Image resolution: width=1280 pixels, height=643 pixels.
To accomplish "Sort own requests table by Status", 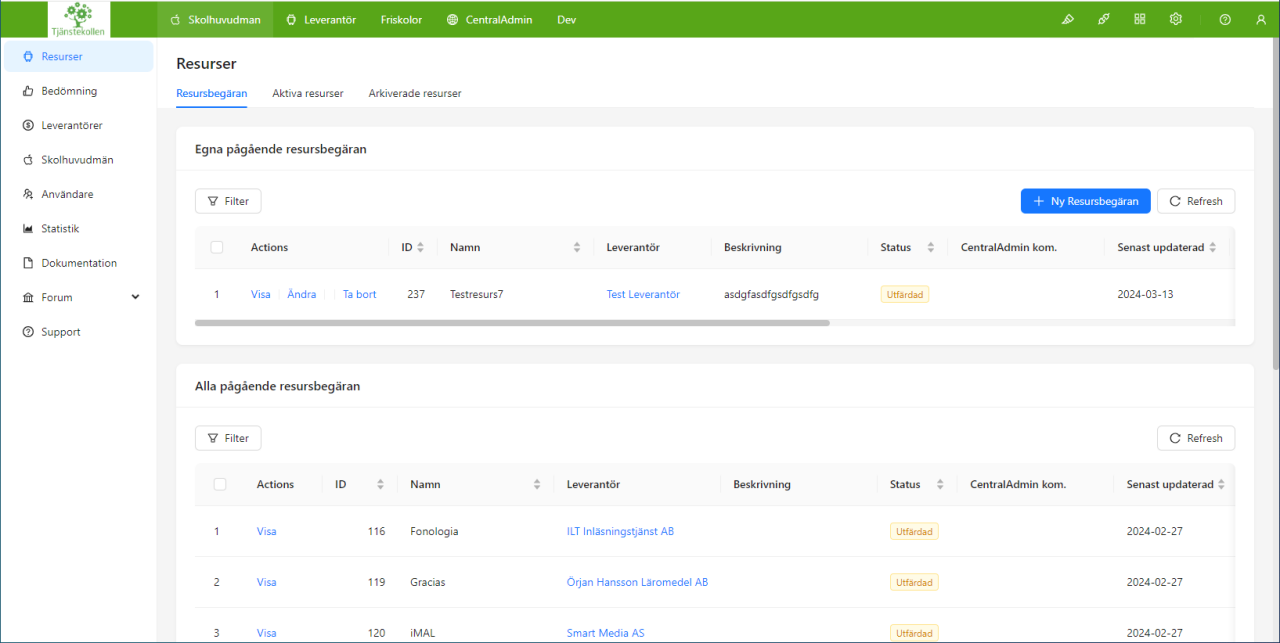I will (x=930, y=247).
